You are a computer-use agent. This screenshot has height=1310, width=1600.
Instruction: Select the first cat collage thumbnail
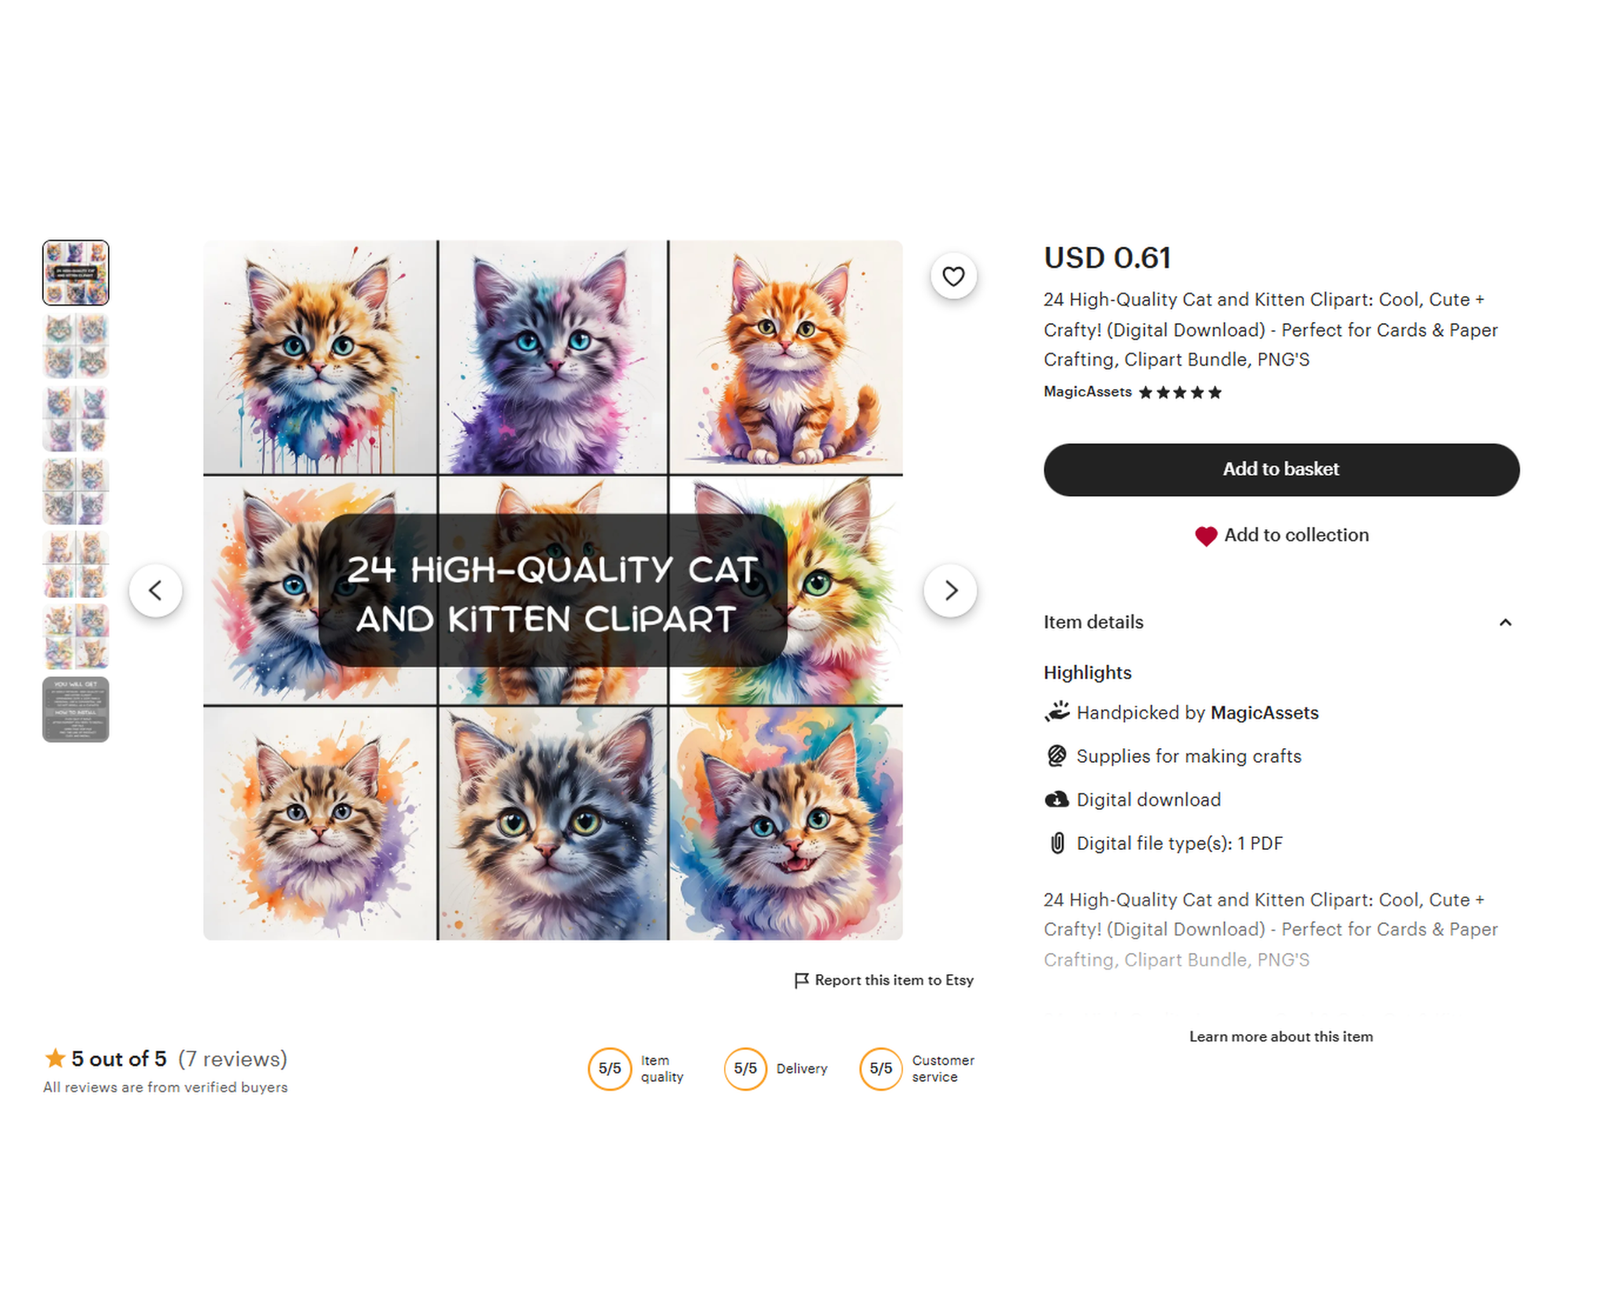[x=76, y=272]
